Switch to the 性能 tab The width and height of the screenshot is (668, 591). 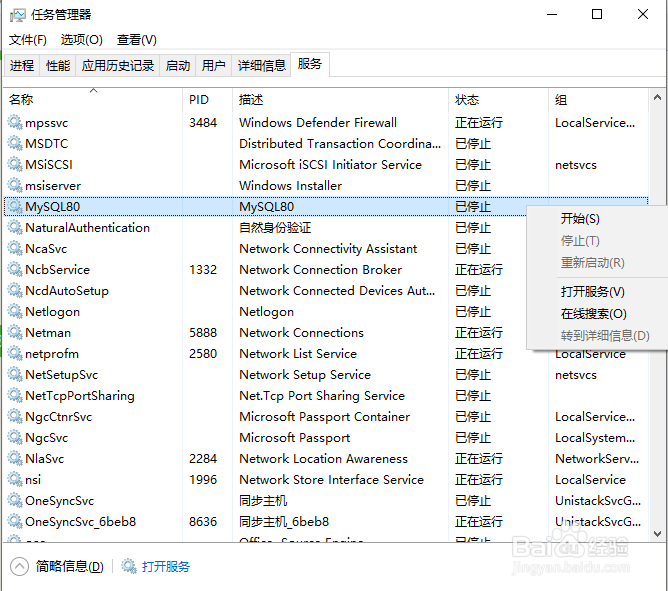click(58, 66)
